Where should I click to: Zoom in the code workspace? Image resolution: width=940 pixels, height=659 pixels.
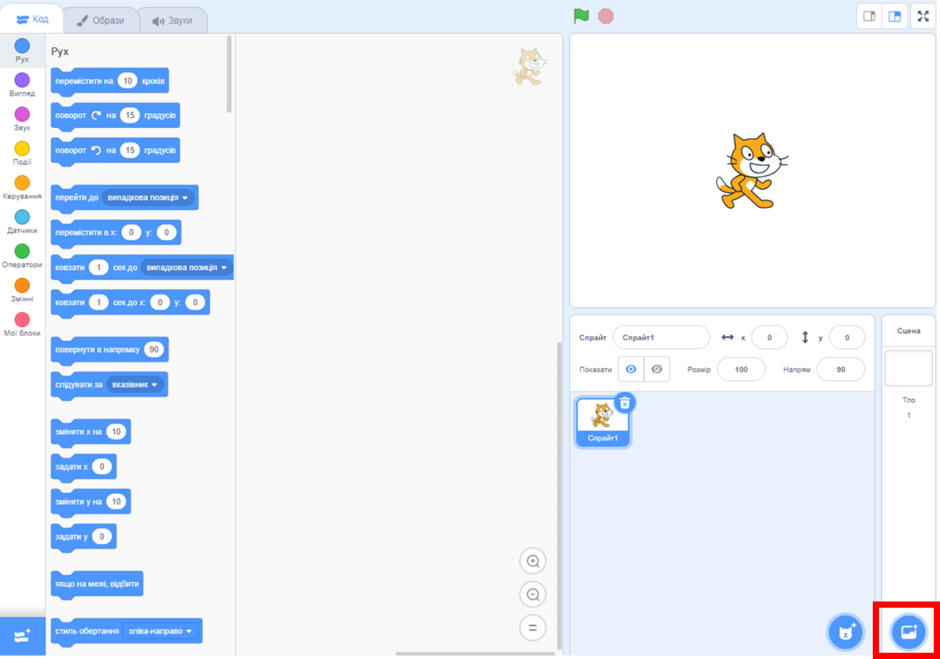tap(532, 561)
